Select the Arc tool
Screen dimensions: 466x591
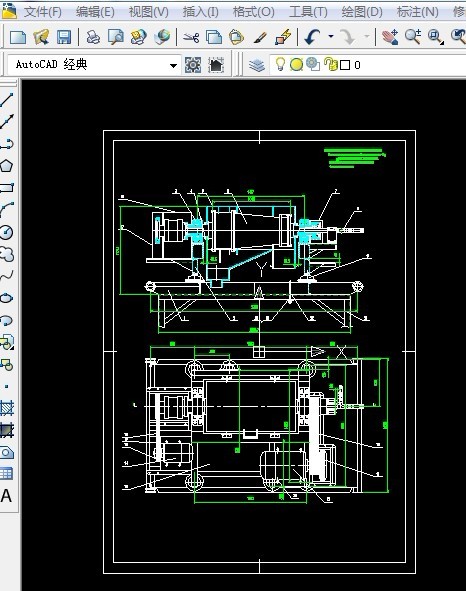pos(7,210)
